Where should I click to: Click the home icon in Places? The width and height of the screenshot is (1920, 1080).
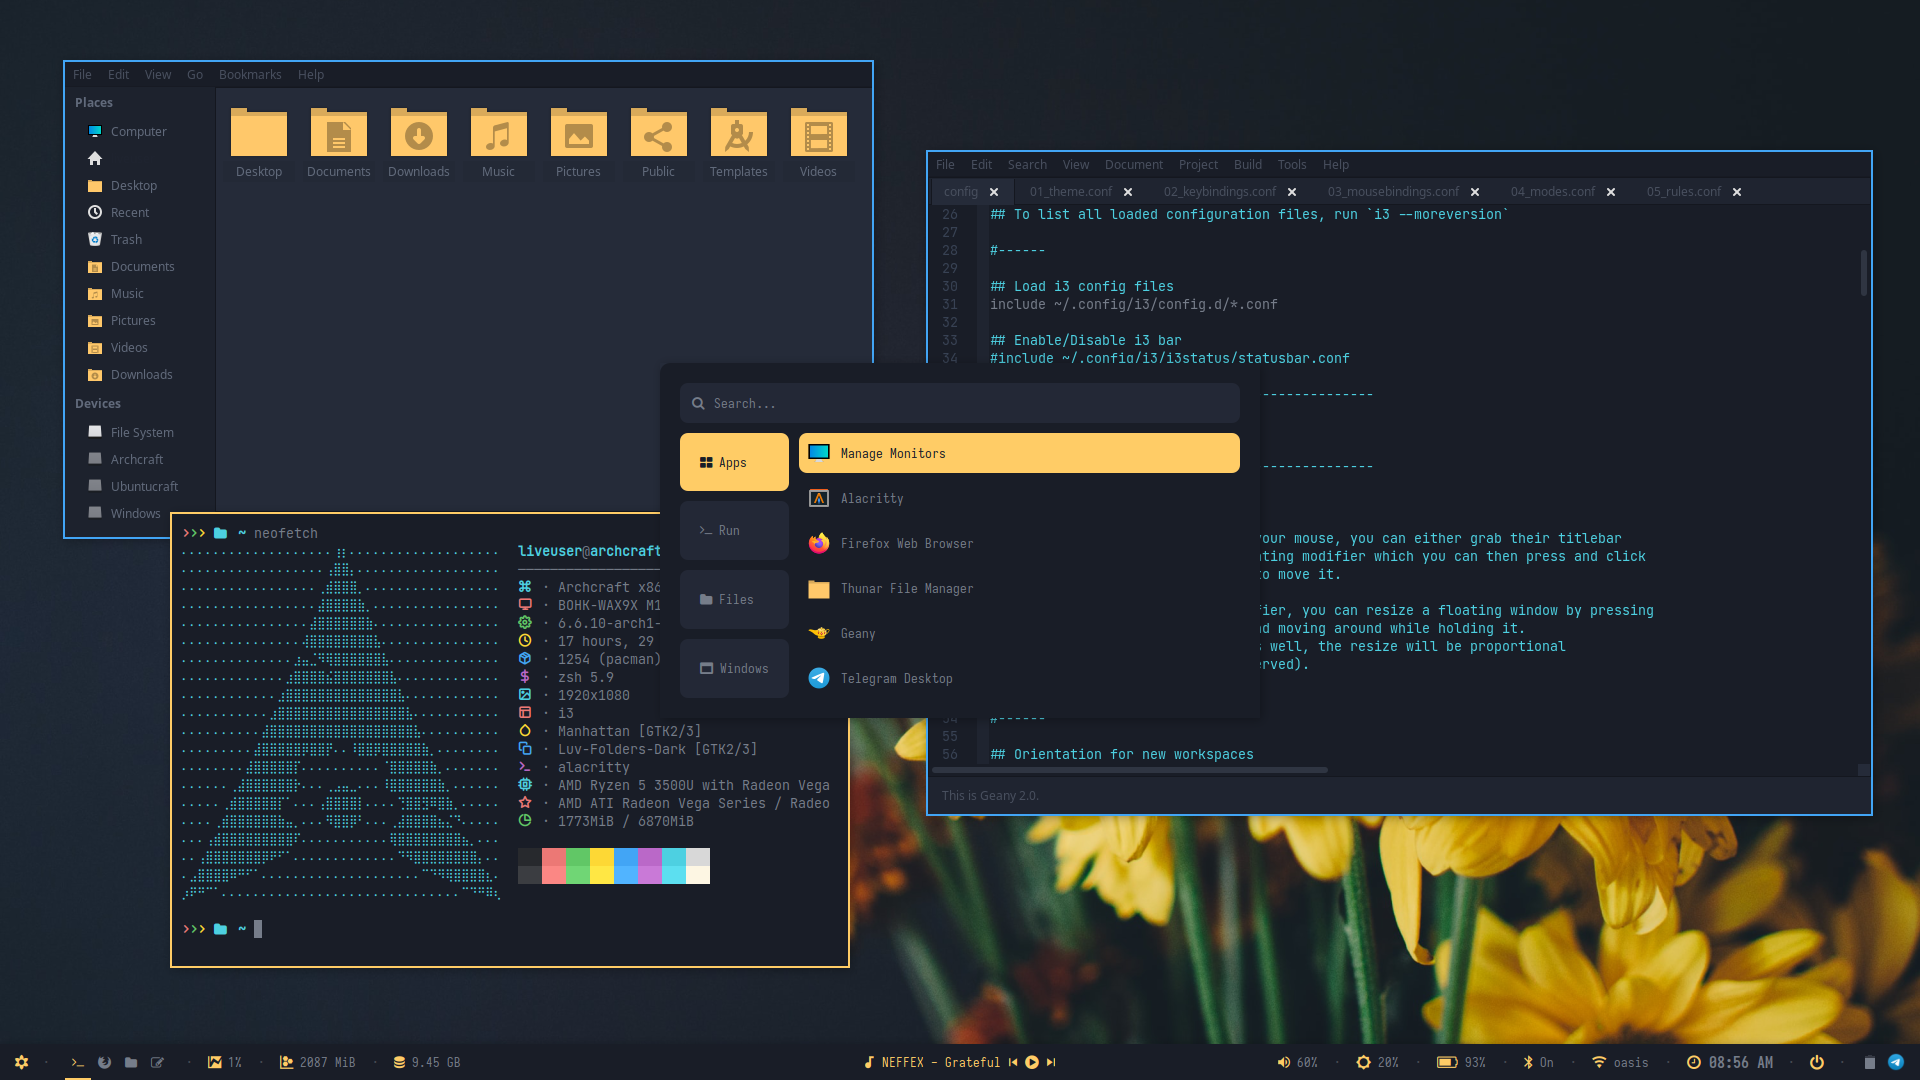[x=95, y=158]
